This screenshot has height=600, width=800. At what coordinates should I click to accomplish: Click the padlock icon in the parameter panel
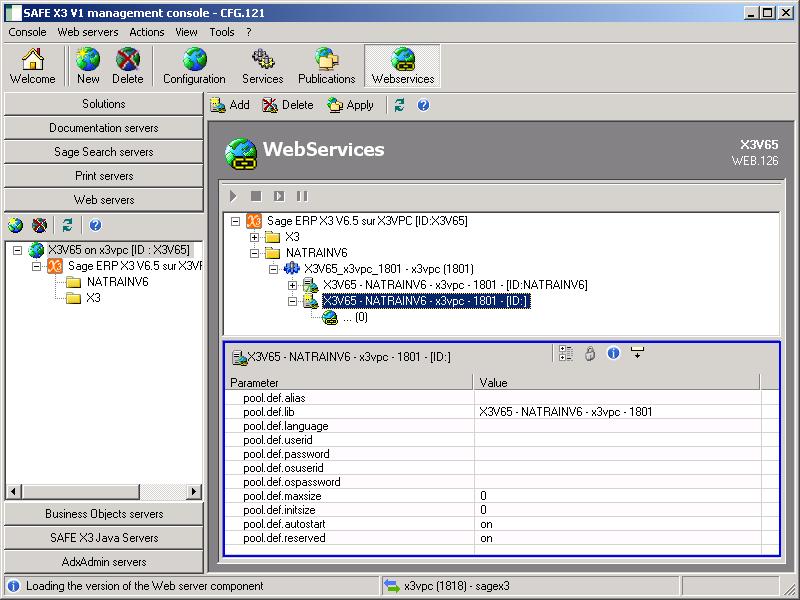[x=590, y=353]
